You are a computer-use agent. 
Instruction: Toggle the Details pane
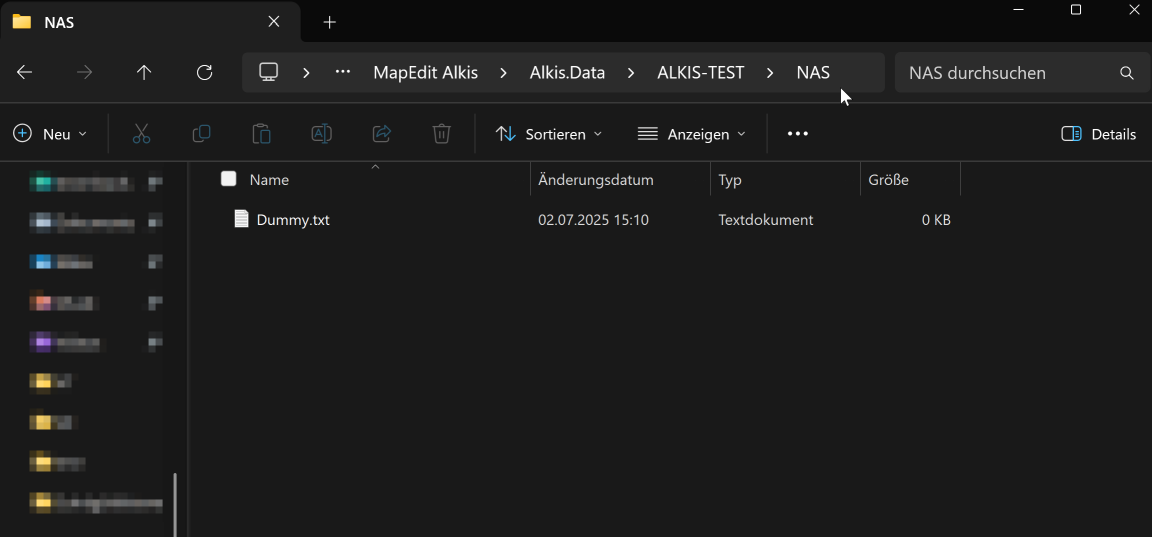pos(1098,134)
